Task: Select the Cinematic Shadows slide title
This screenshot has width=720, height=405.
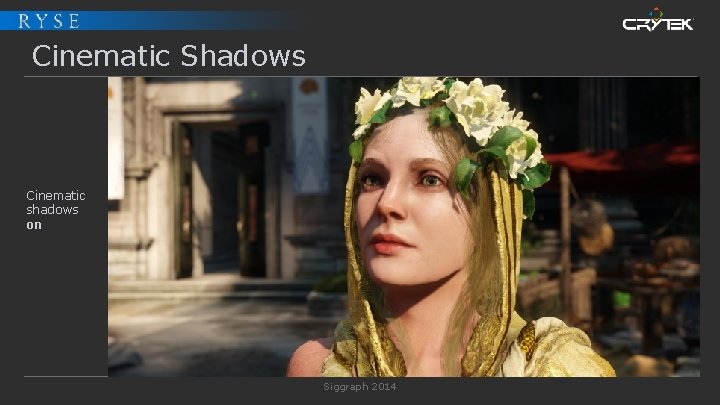Action: (169, 56)
